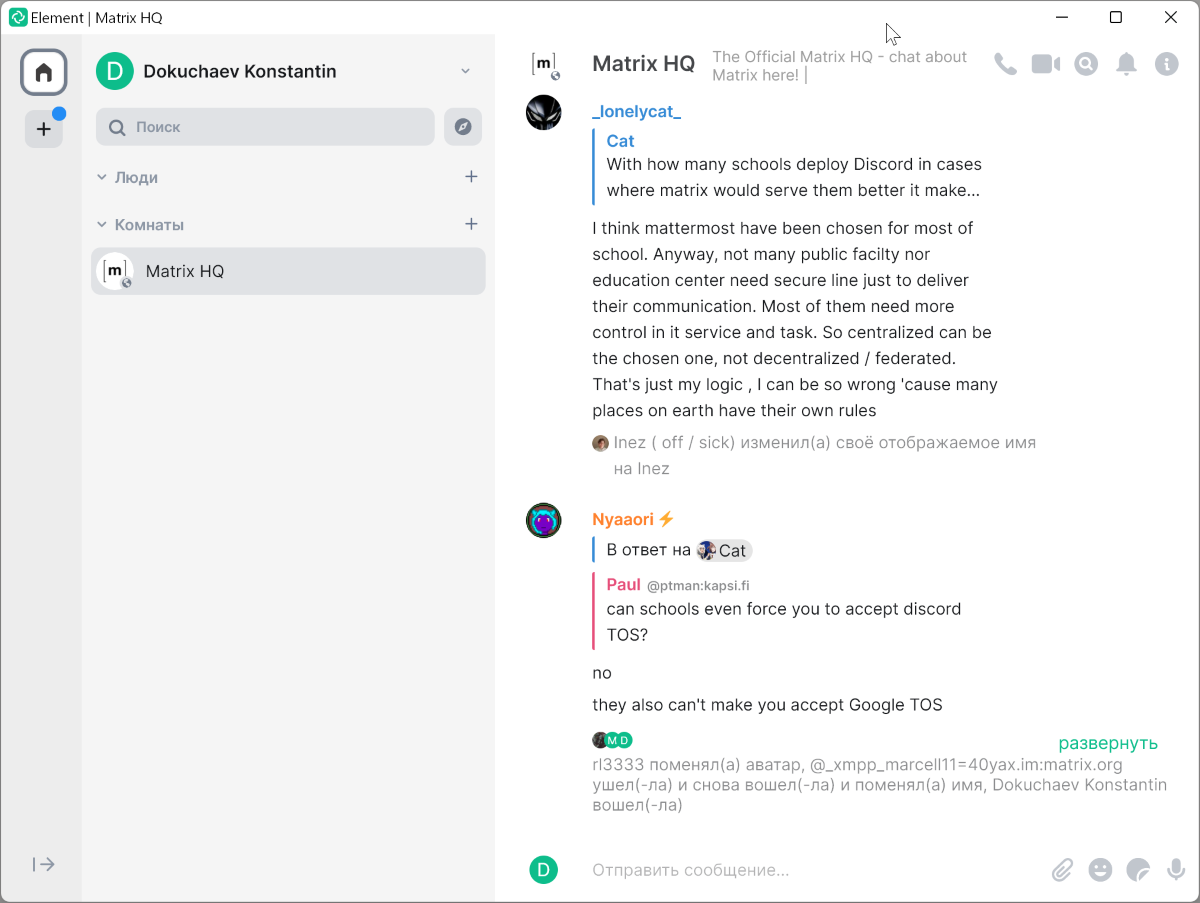Open user avatar D in sidebar header
The height and width of the screenshot is (903, 1200).
tap(114, 71)
